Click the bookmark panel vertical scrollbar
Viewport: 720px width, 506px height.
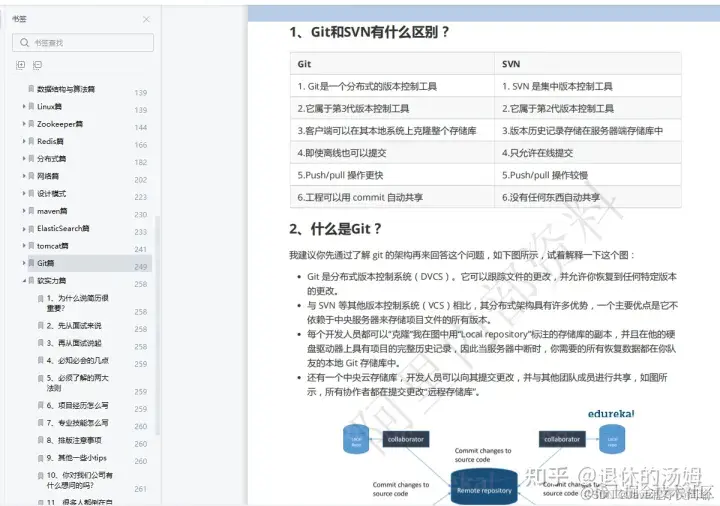[x=158, y=325]
